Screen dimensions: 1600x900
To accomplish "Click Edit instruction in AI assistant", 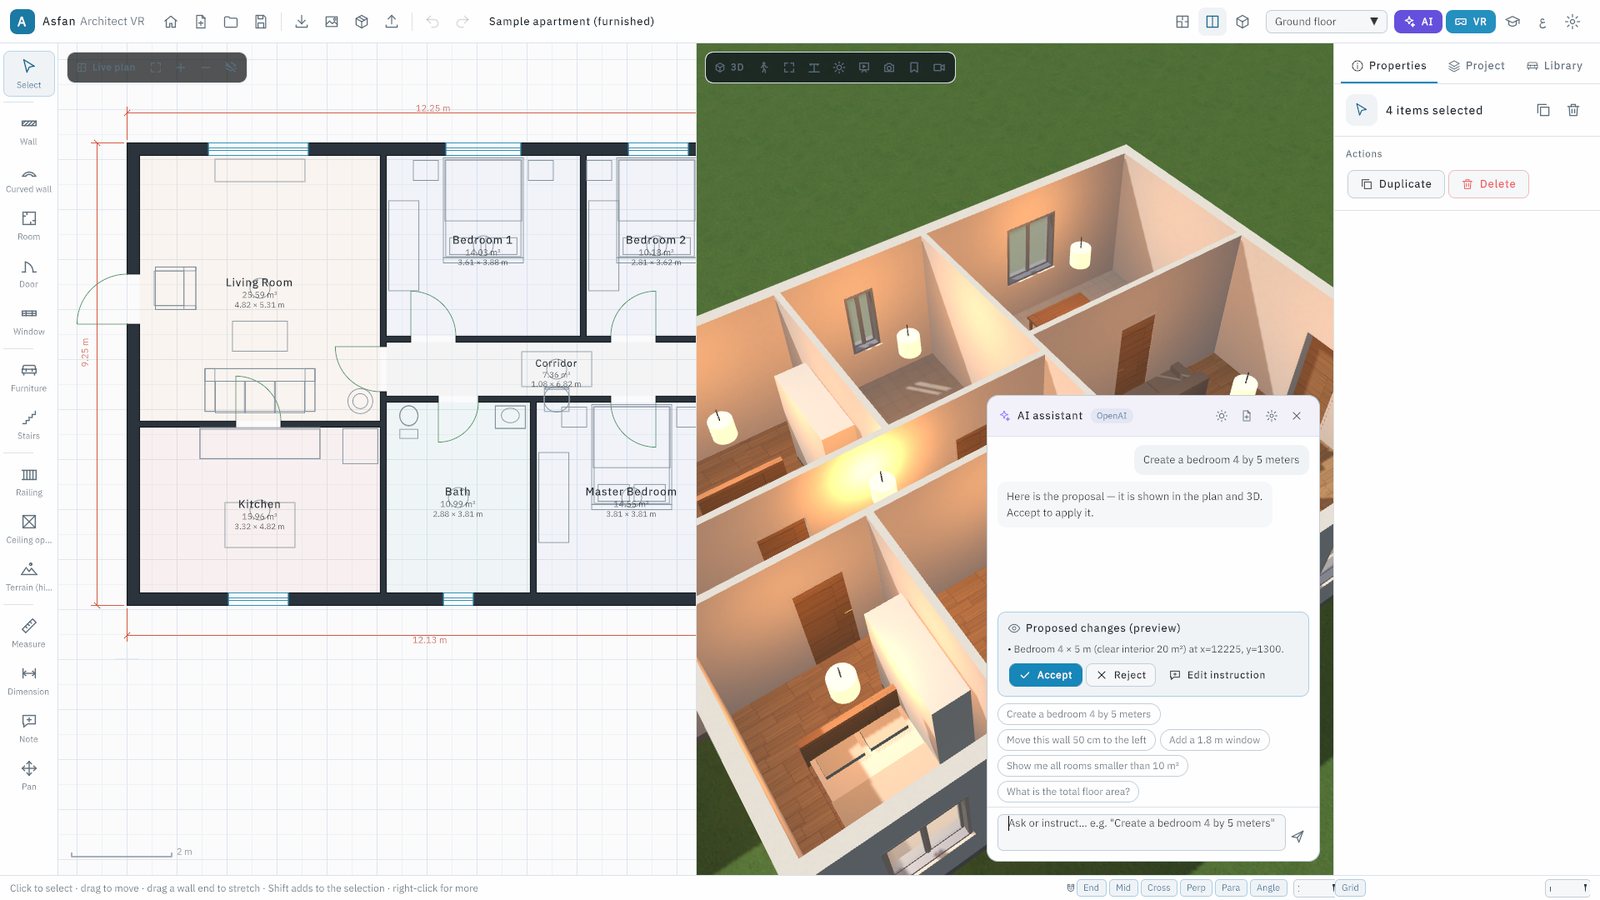I will (1217, 675).
